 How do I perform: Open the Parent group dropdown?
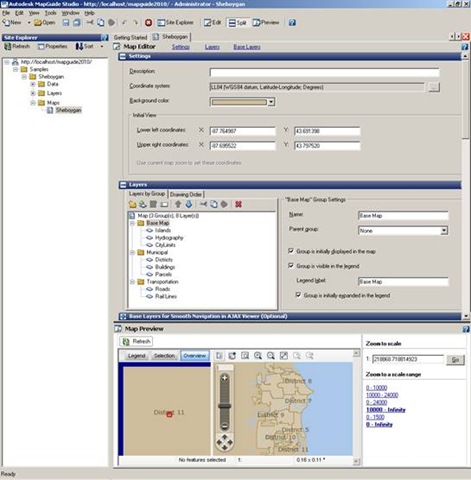coord(444,230)
